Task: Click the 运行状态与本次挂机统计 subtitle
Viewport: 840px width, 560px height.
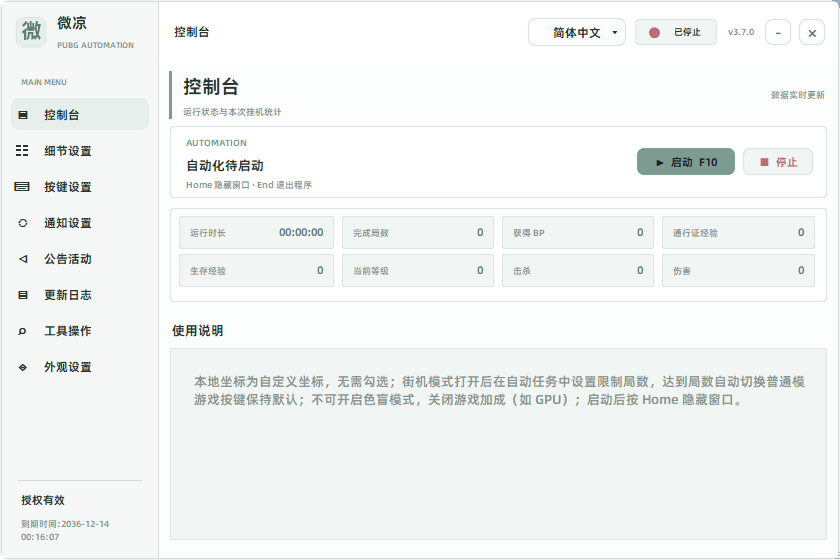Action: pyautogui.click(x=232, y=112)
